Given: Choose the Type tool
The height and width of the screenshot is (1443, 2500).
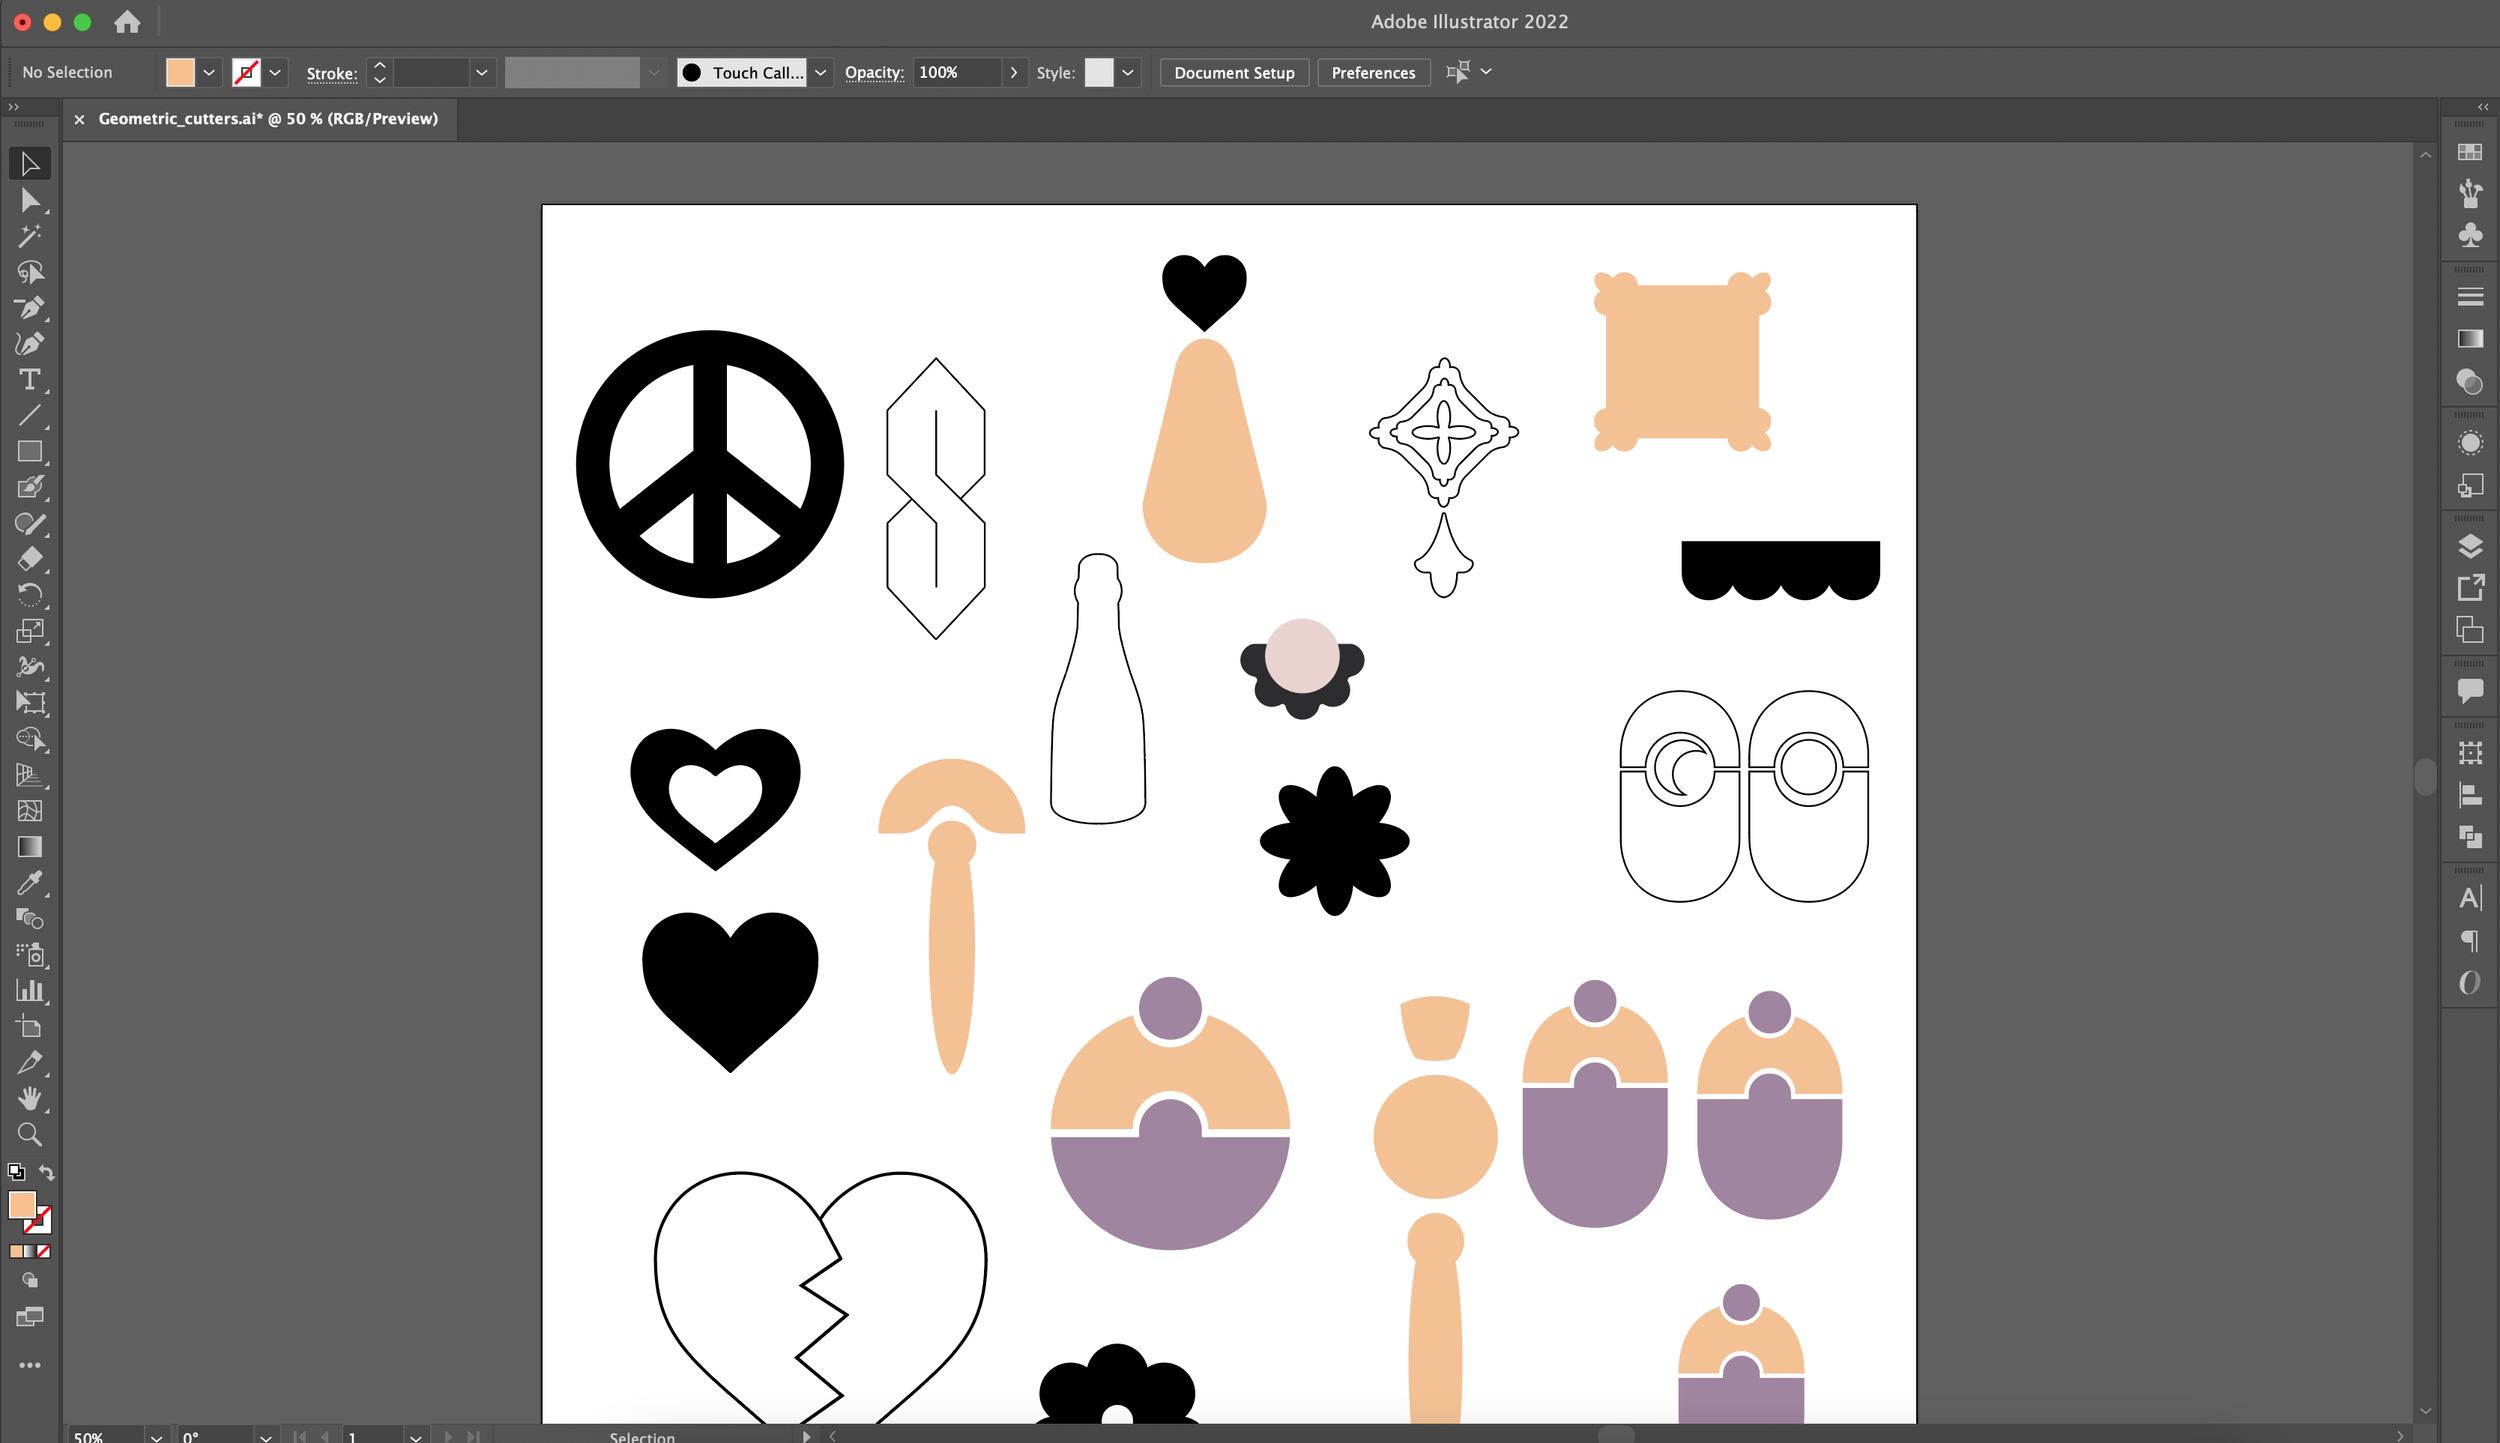Looking at the screenshot, I should pos(29,380).
